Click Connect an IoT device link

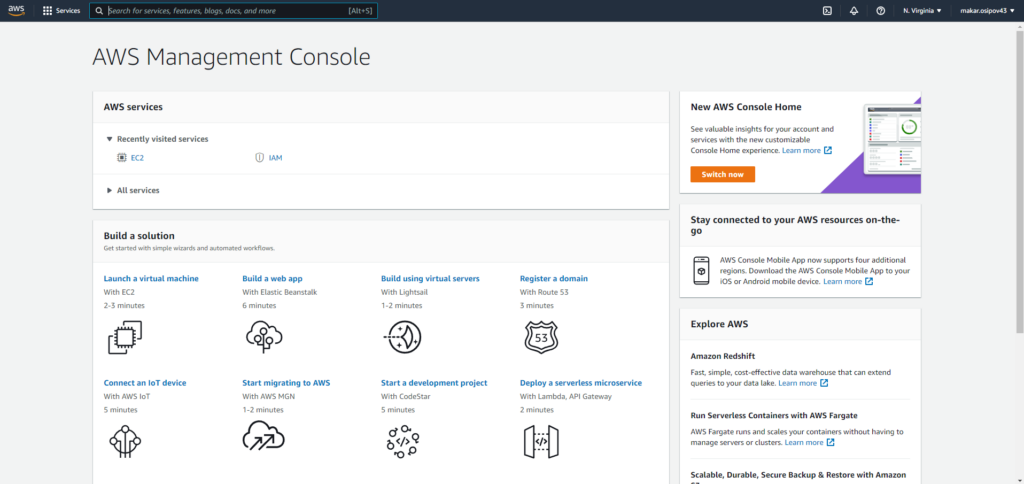pyautogui.click(x=145, y=383)
